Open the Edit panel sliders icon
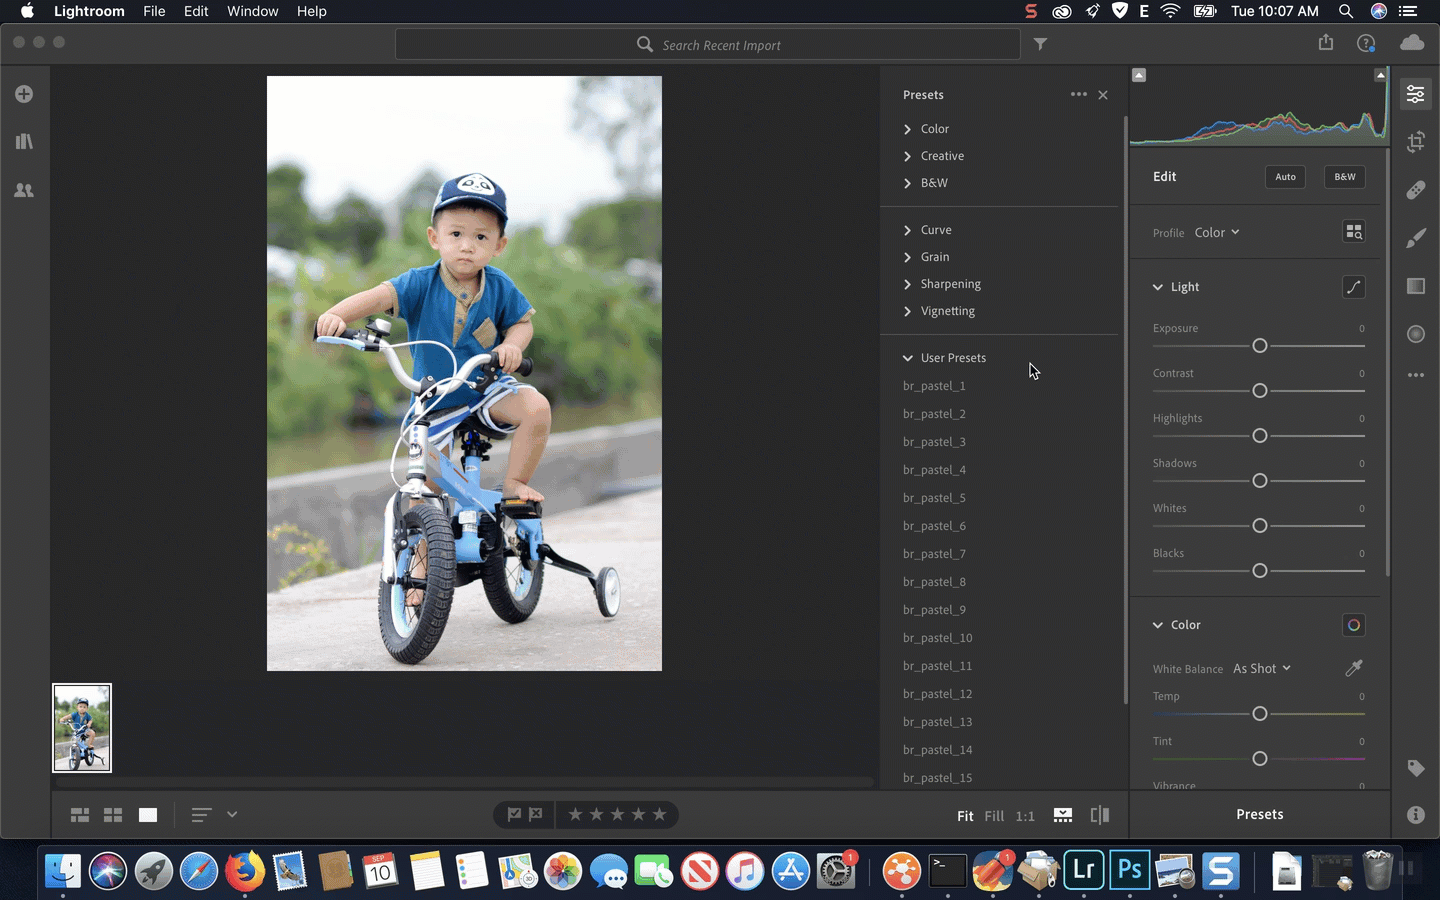The image size is (1440, 900). click(1415, 94)
